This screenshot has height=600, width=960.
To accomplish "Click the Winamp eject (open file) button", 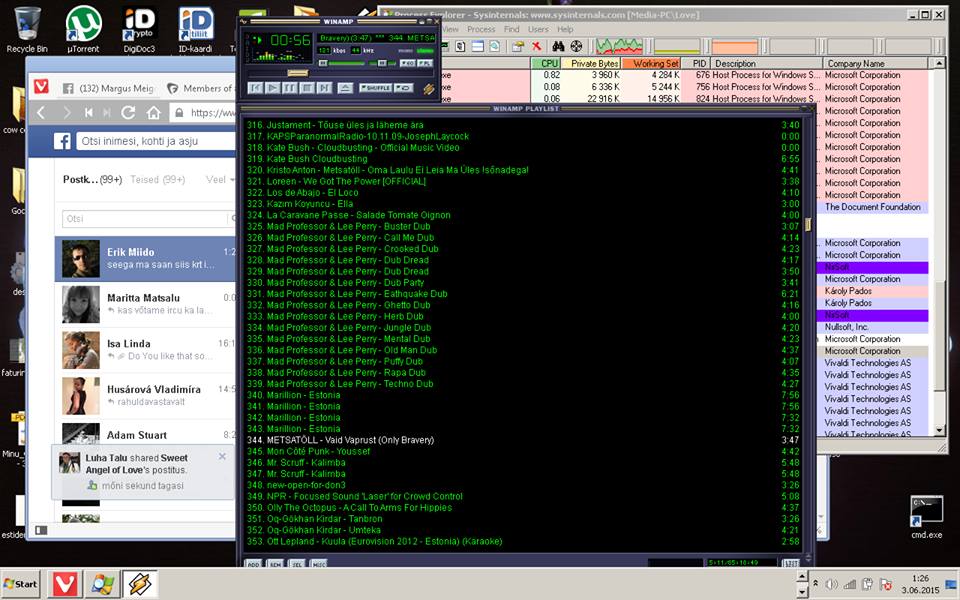I will point(345,88).
